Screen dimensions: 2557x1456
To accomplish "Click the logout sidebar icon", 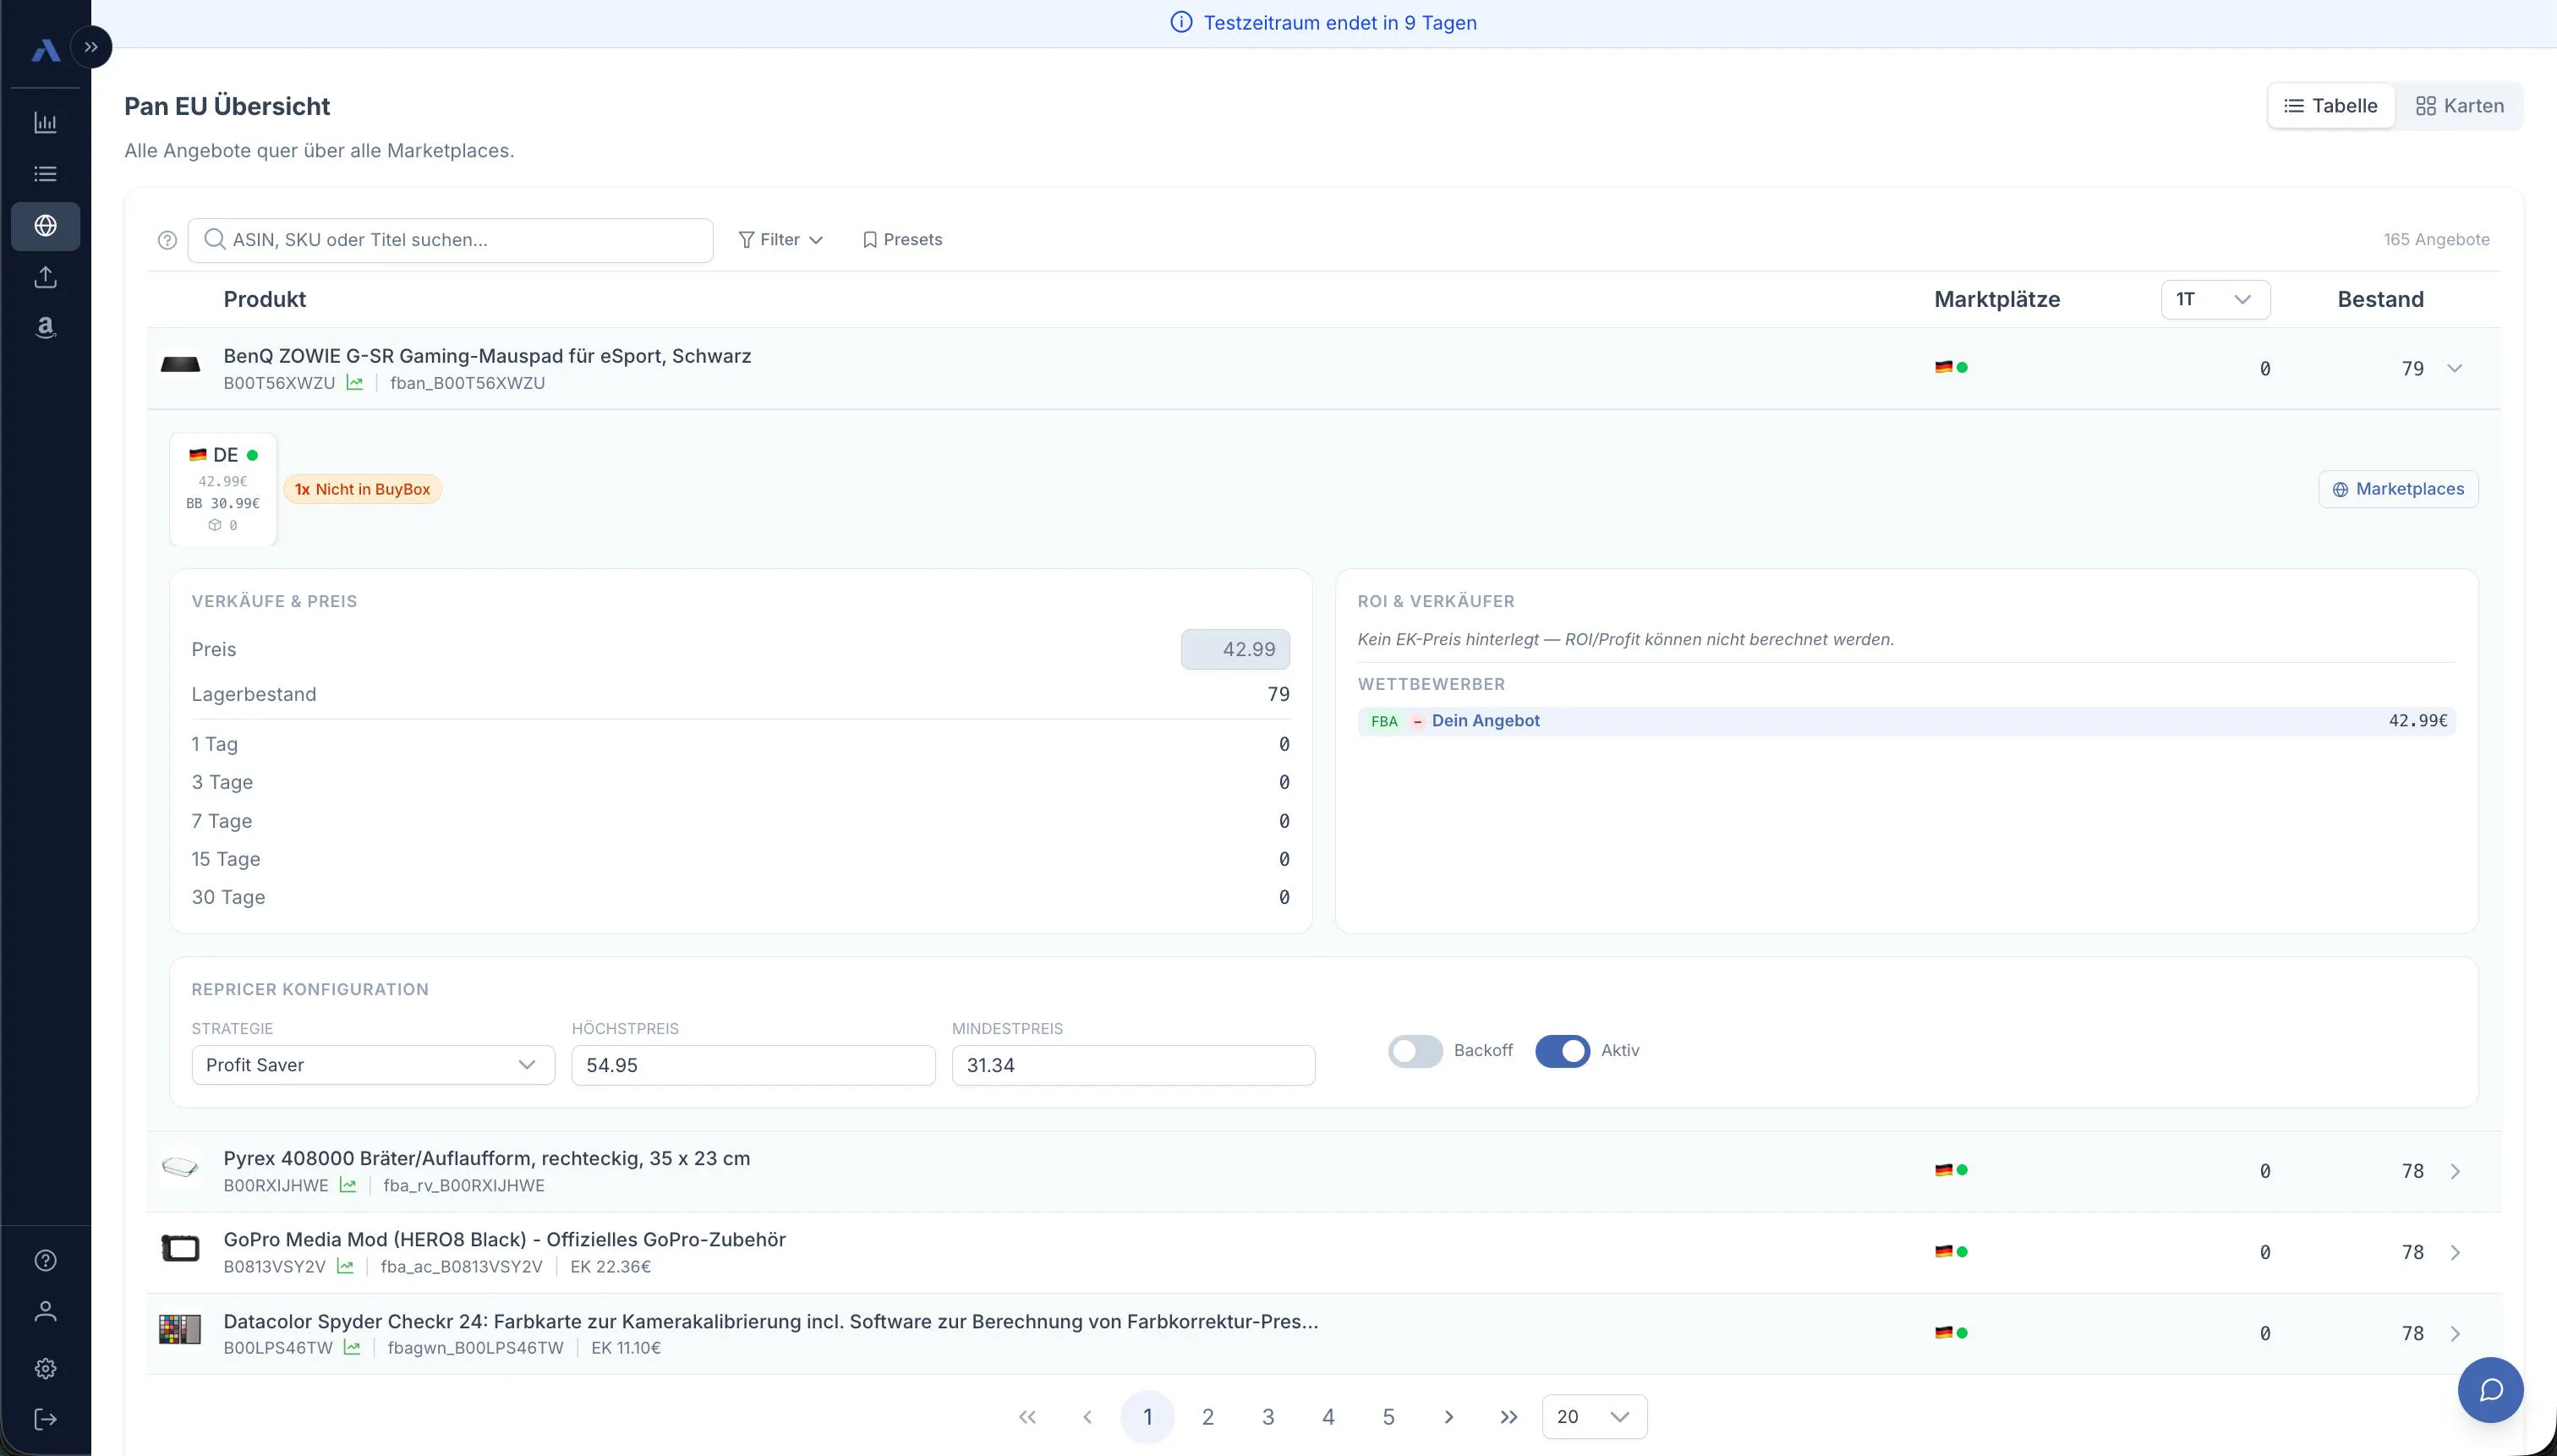I will [x=45, y=1419].
